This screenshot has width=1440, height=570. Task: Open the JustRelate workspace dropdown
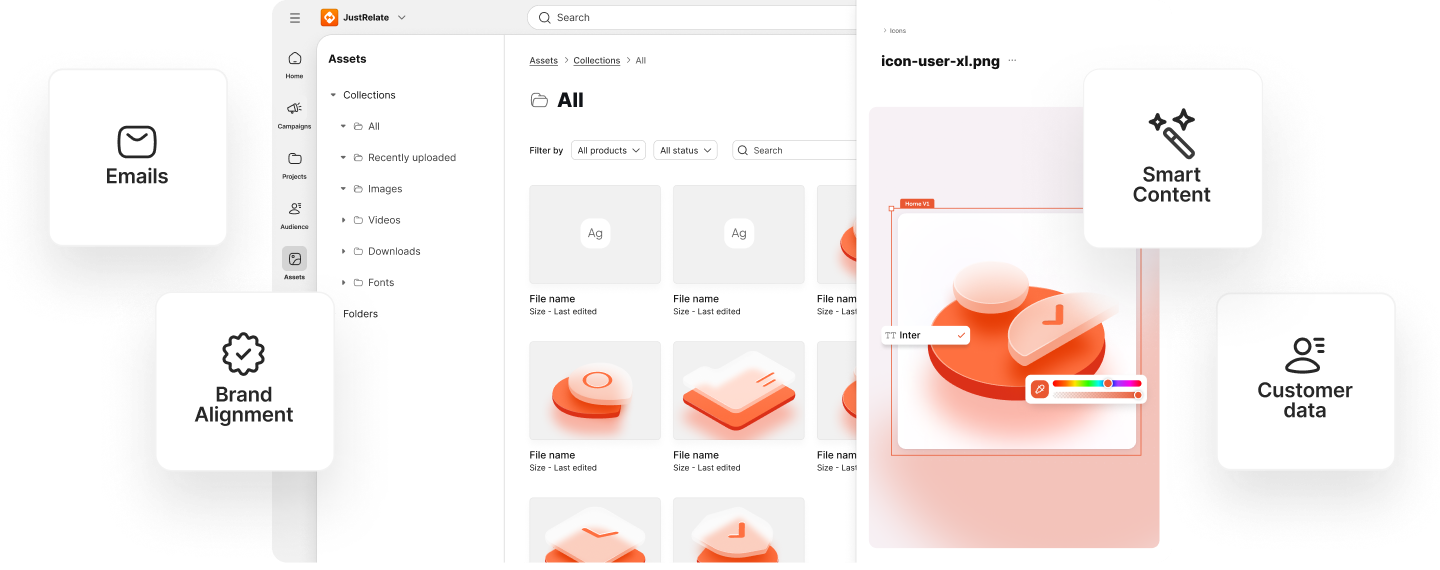(x=402, y=18)
